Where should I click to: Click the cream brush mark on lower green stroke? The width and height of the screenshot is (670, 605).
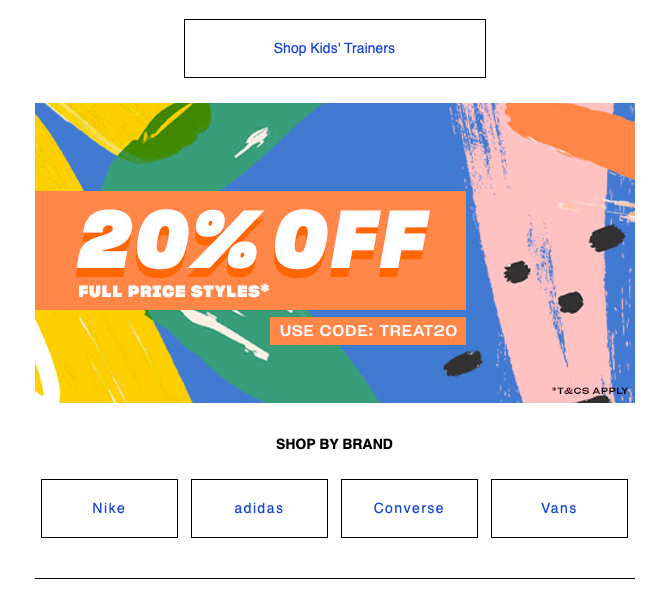(x=226, y=333)
